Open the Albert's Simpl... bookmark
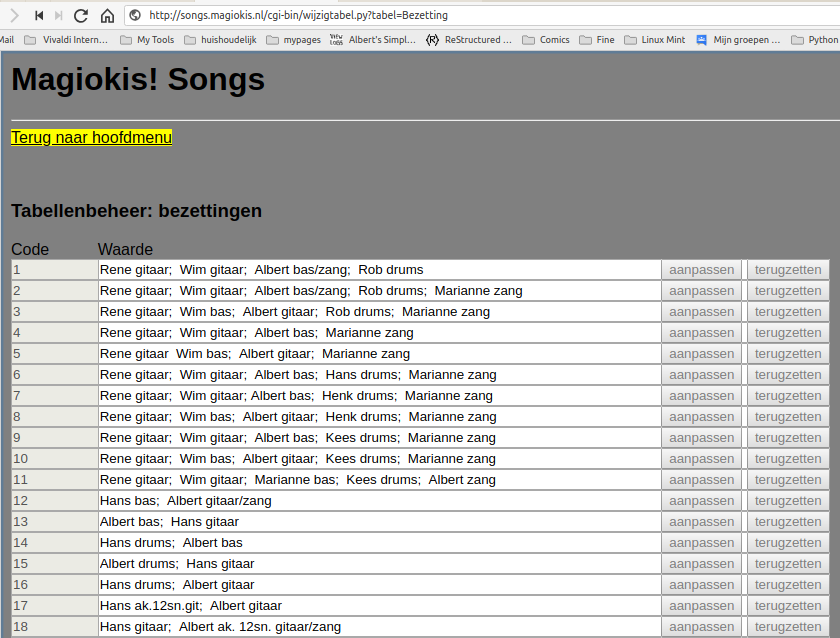Image resolution: width=840 pixels, height=638 pixels. pyautogui.click(x=372, y=40)
